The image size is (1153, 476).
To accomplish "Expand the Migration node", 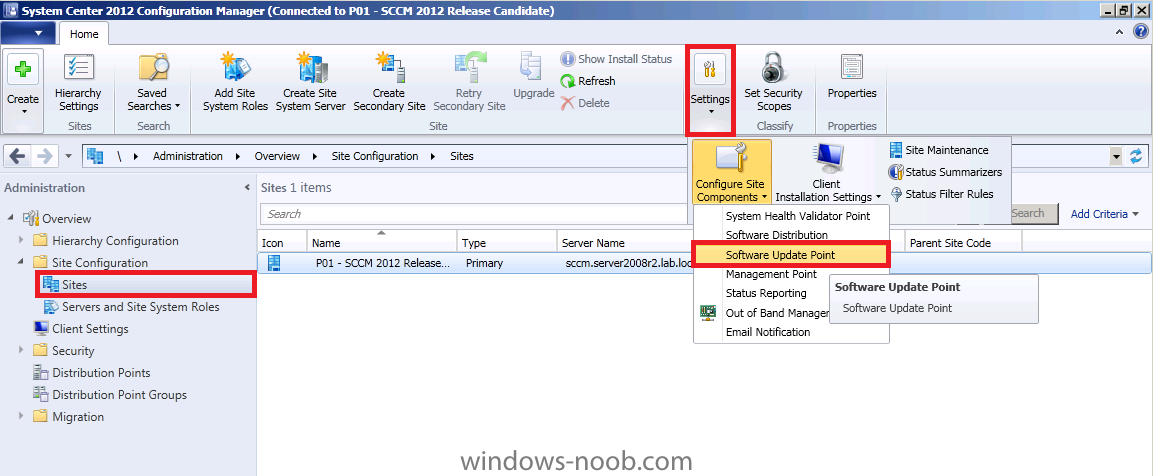I will (21, 416).
